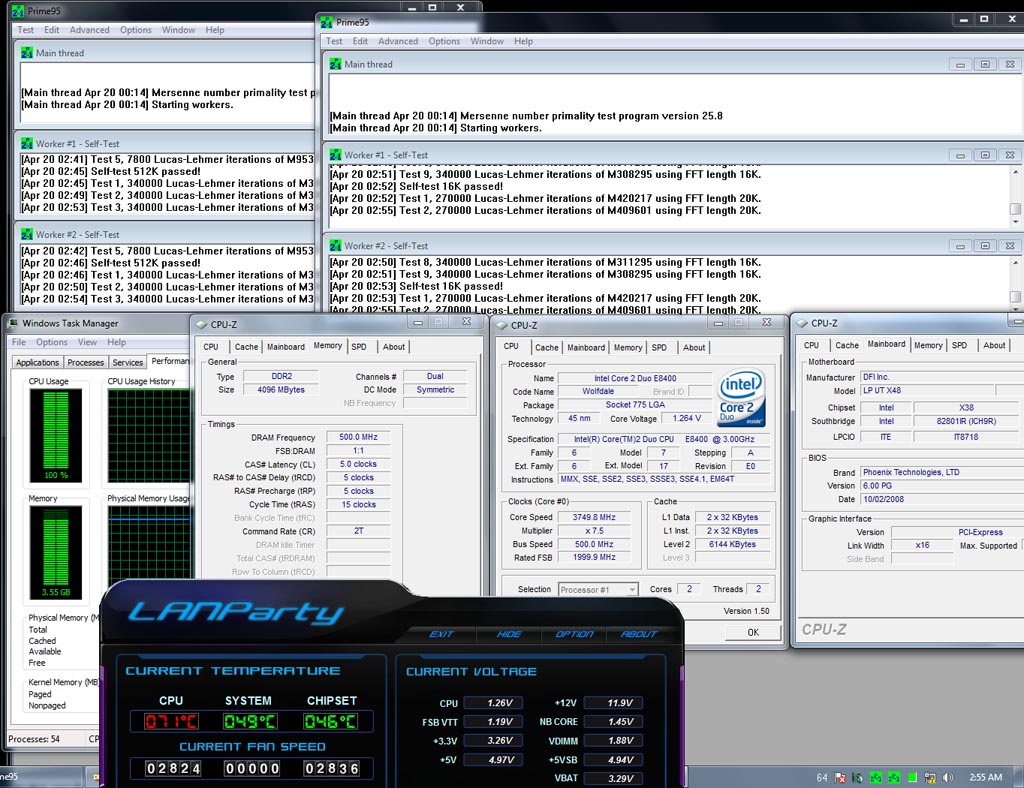Image resolution: width=1024 pixels, height=788 pixels.
Task: Select About tab in CPU-Z motherboard window
Action: pyautogui.click(x=994, y=345)
